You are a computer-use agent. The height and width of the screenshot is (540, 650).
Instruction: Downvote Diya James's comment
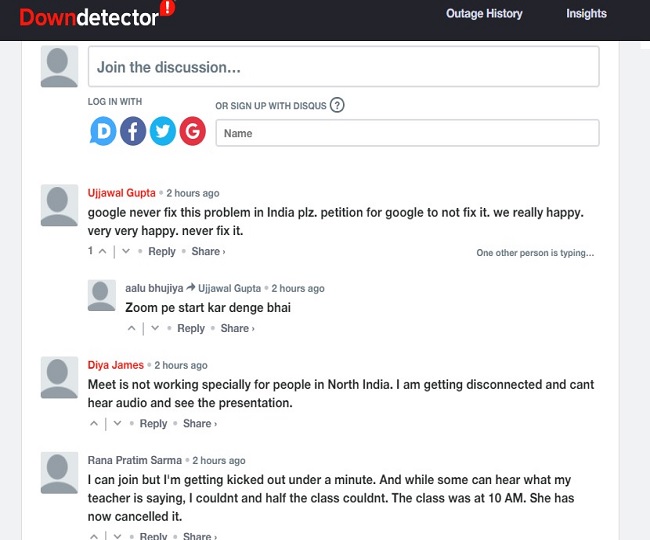[118, 424]
